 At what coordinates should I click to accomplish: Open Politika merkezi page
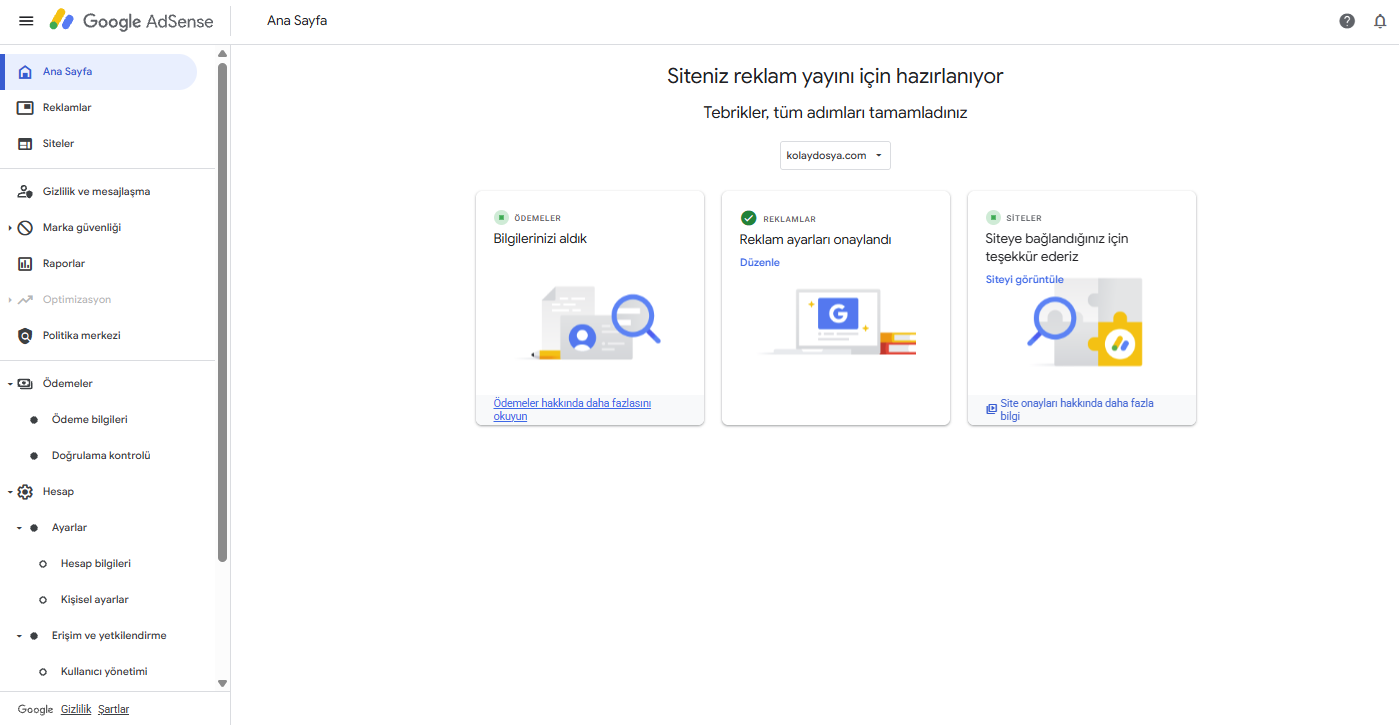point(99,336)
